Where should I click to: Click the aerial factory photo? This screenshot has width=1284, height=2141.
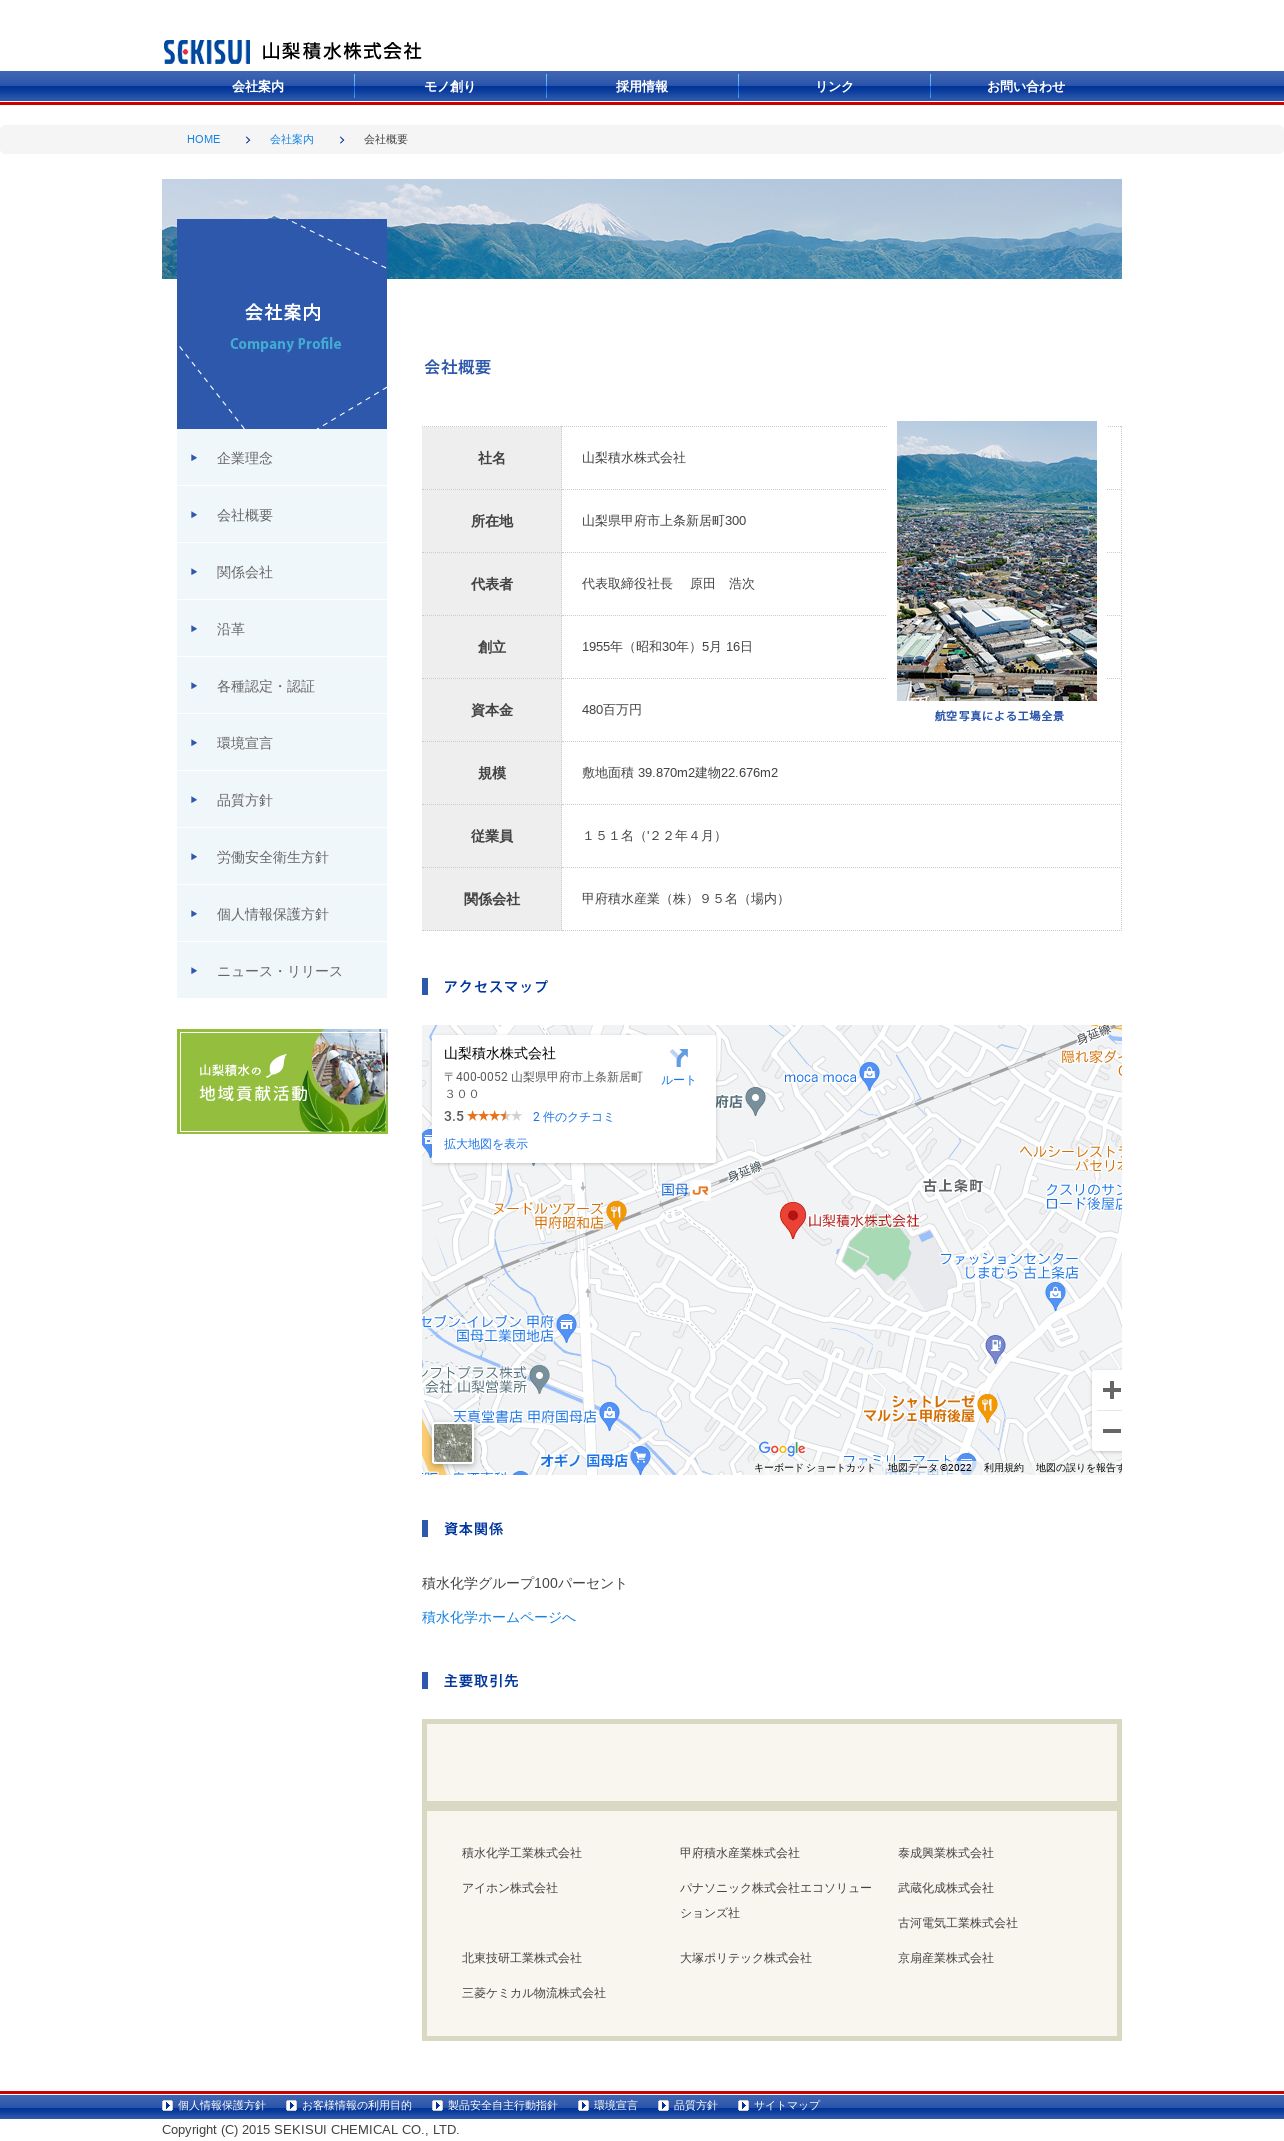997,561
